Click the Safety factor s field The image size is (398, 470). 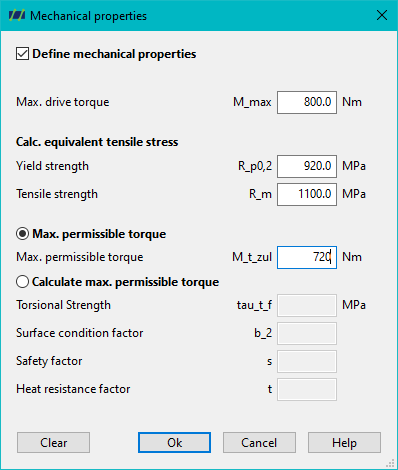coord(307,361)
